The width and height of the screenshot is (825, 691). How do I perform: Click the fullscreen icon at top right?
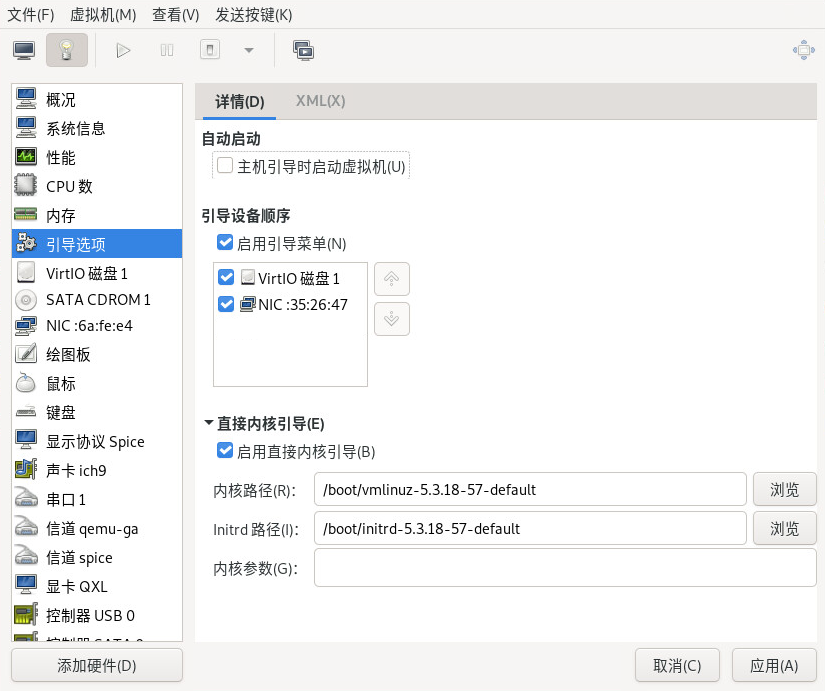[803, 50]
